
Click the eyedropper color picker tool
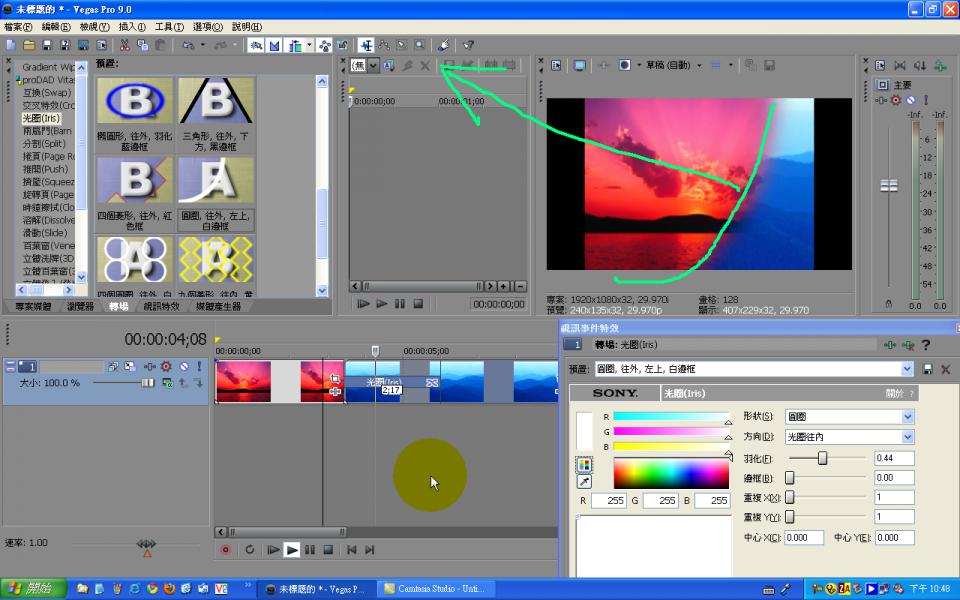[x=584, y=482]
